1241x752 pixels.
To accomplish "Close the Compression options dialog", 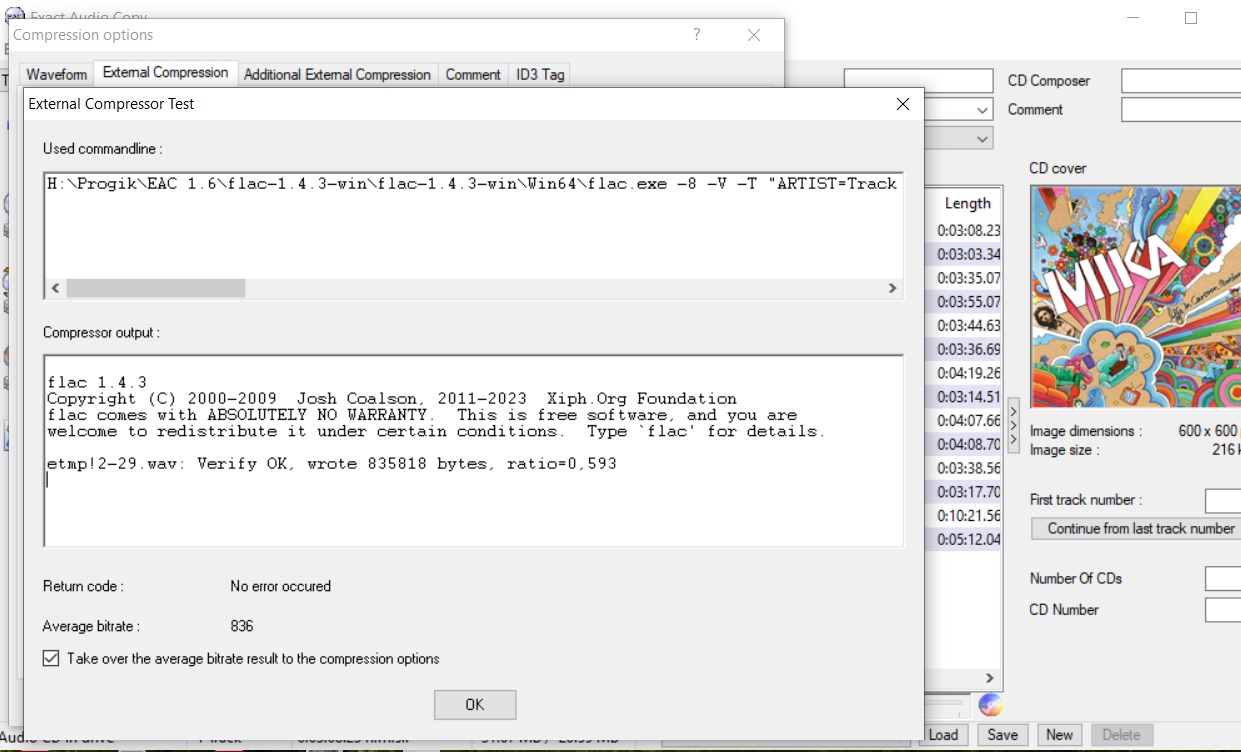I will tap(754, 35).
